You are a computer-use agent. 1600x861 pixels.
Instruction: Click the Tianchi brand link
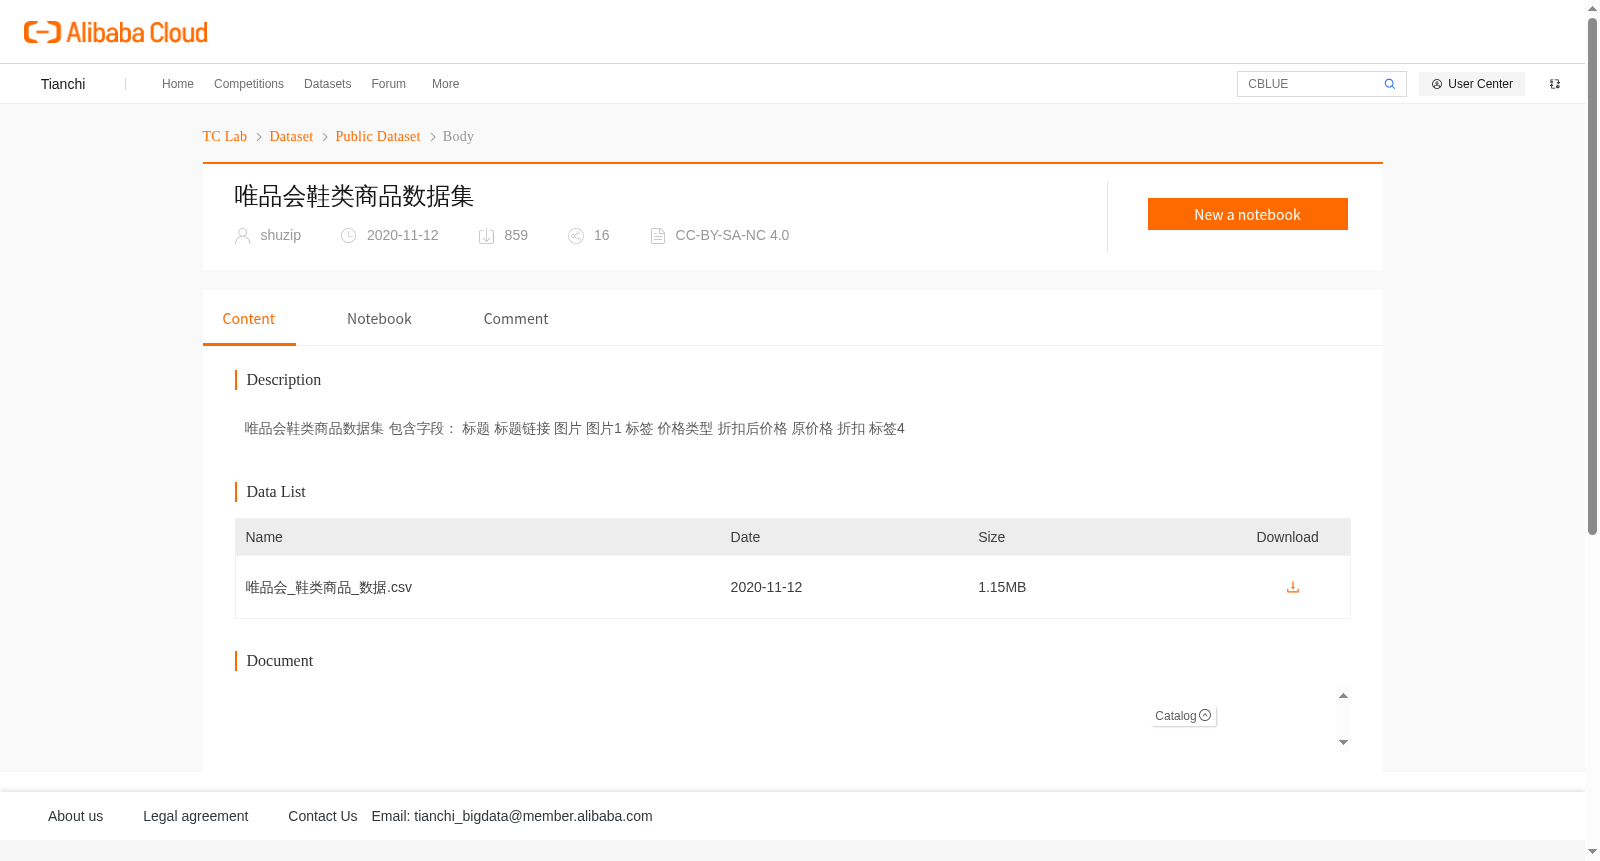(x=63, y=84)
